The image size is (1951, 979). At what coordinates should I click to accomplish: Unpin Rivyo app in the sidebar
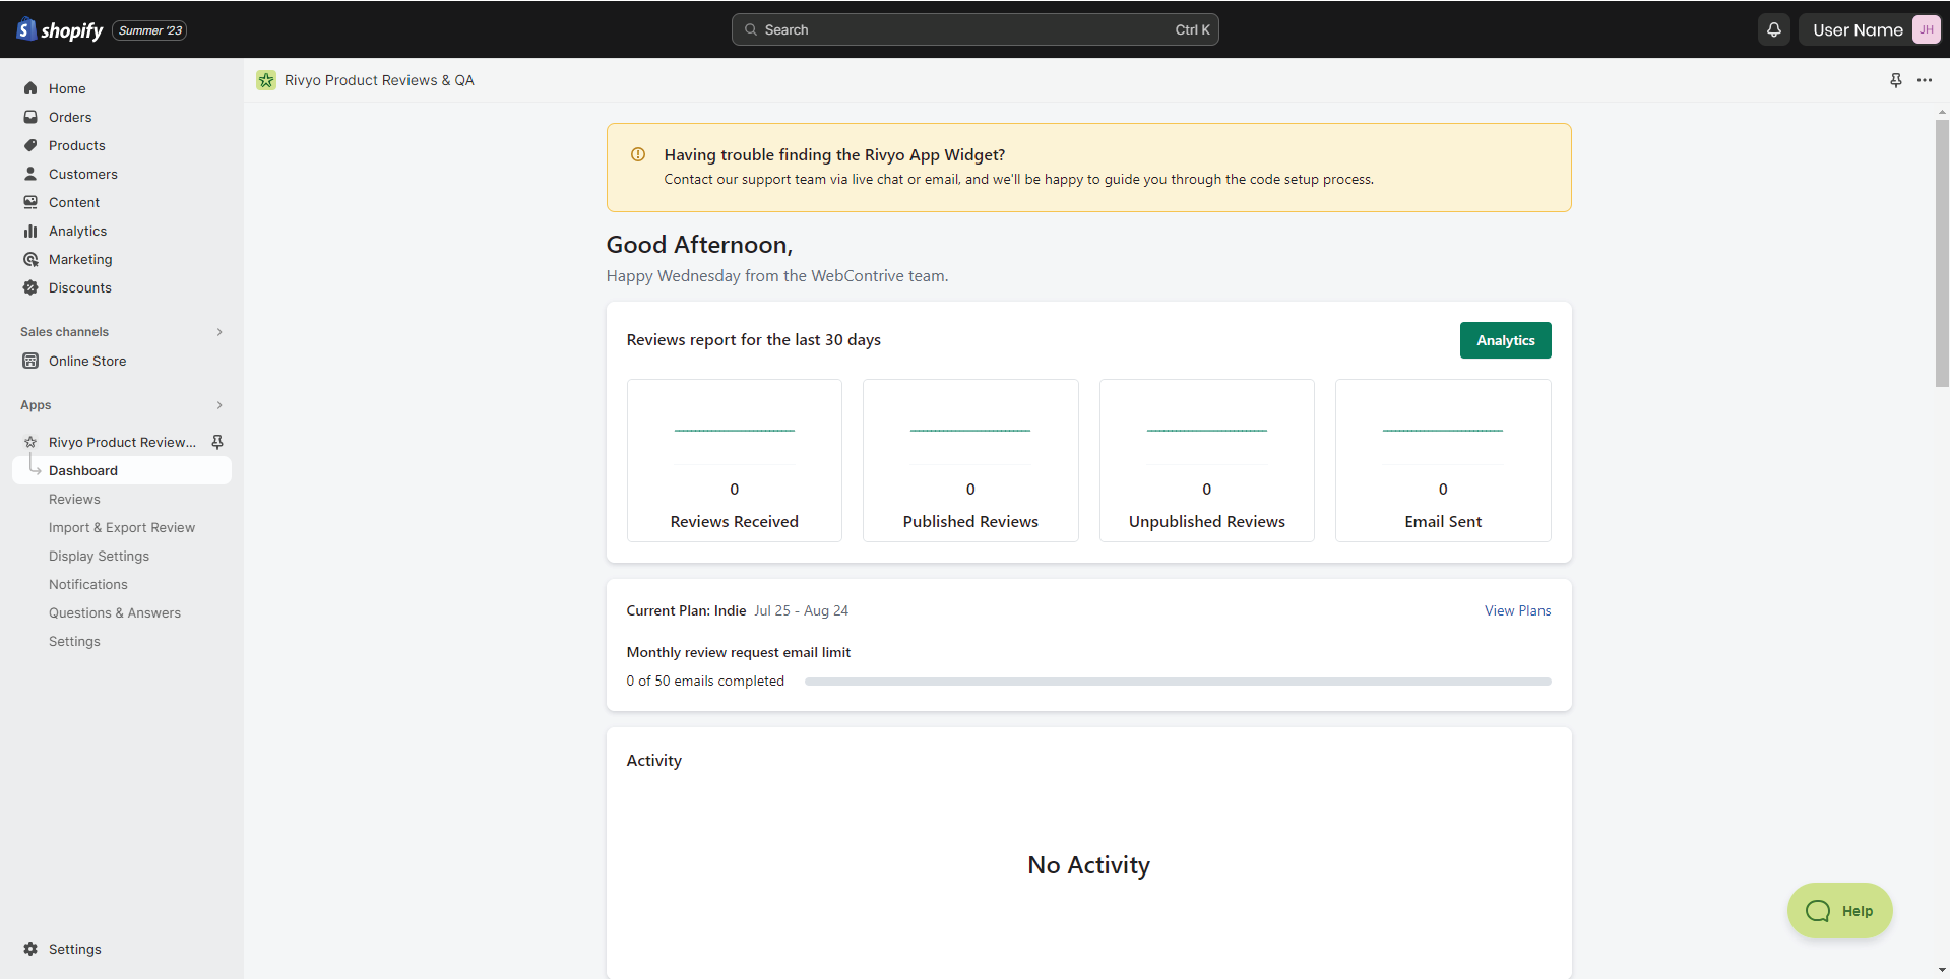click(217, 442)
